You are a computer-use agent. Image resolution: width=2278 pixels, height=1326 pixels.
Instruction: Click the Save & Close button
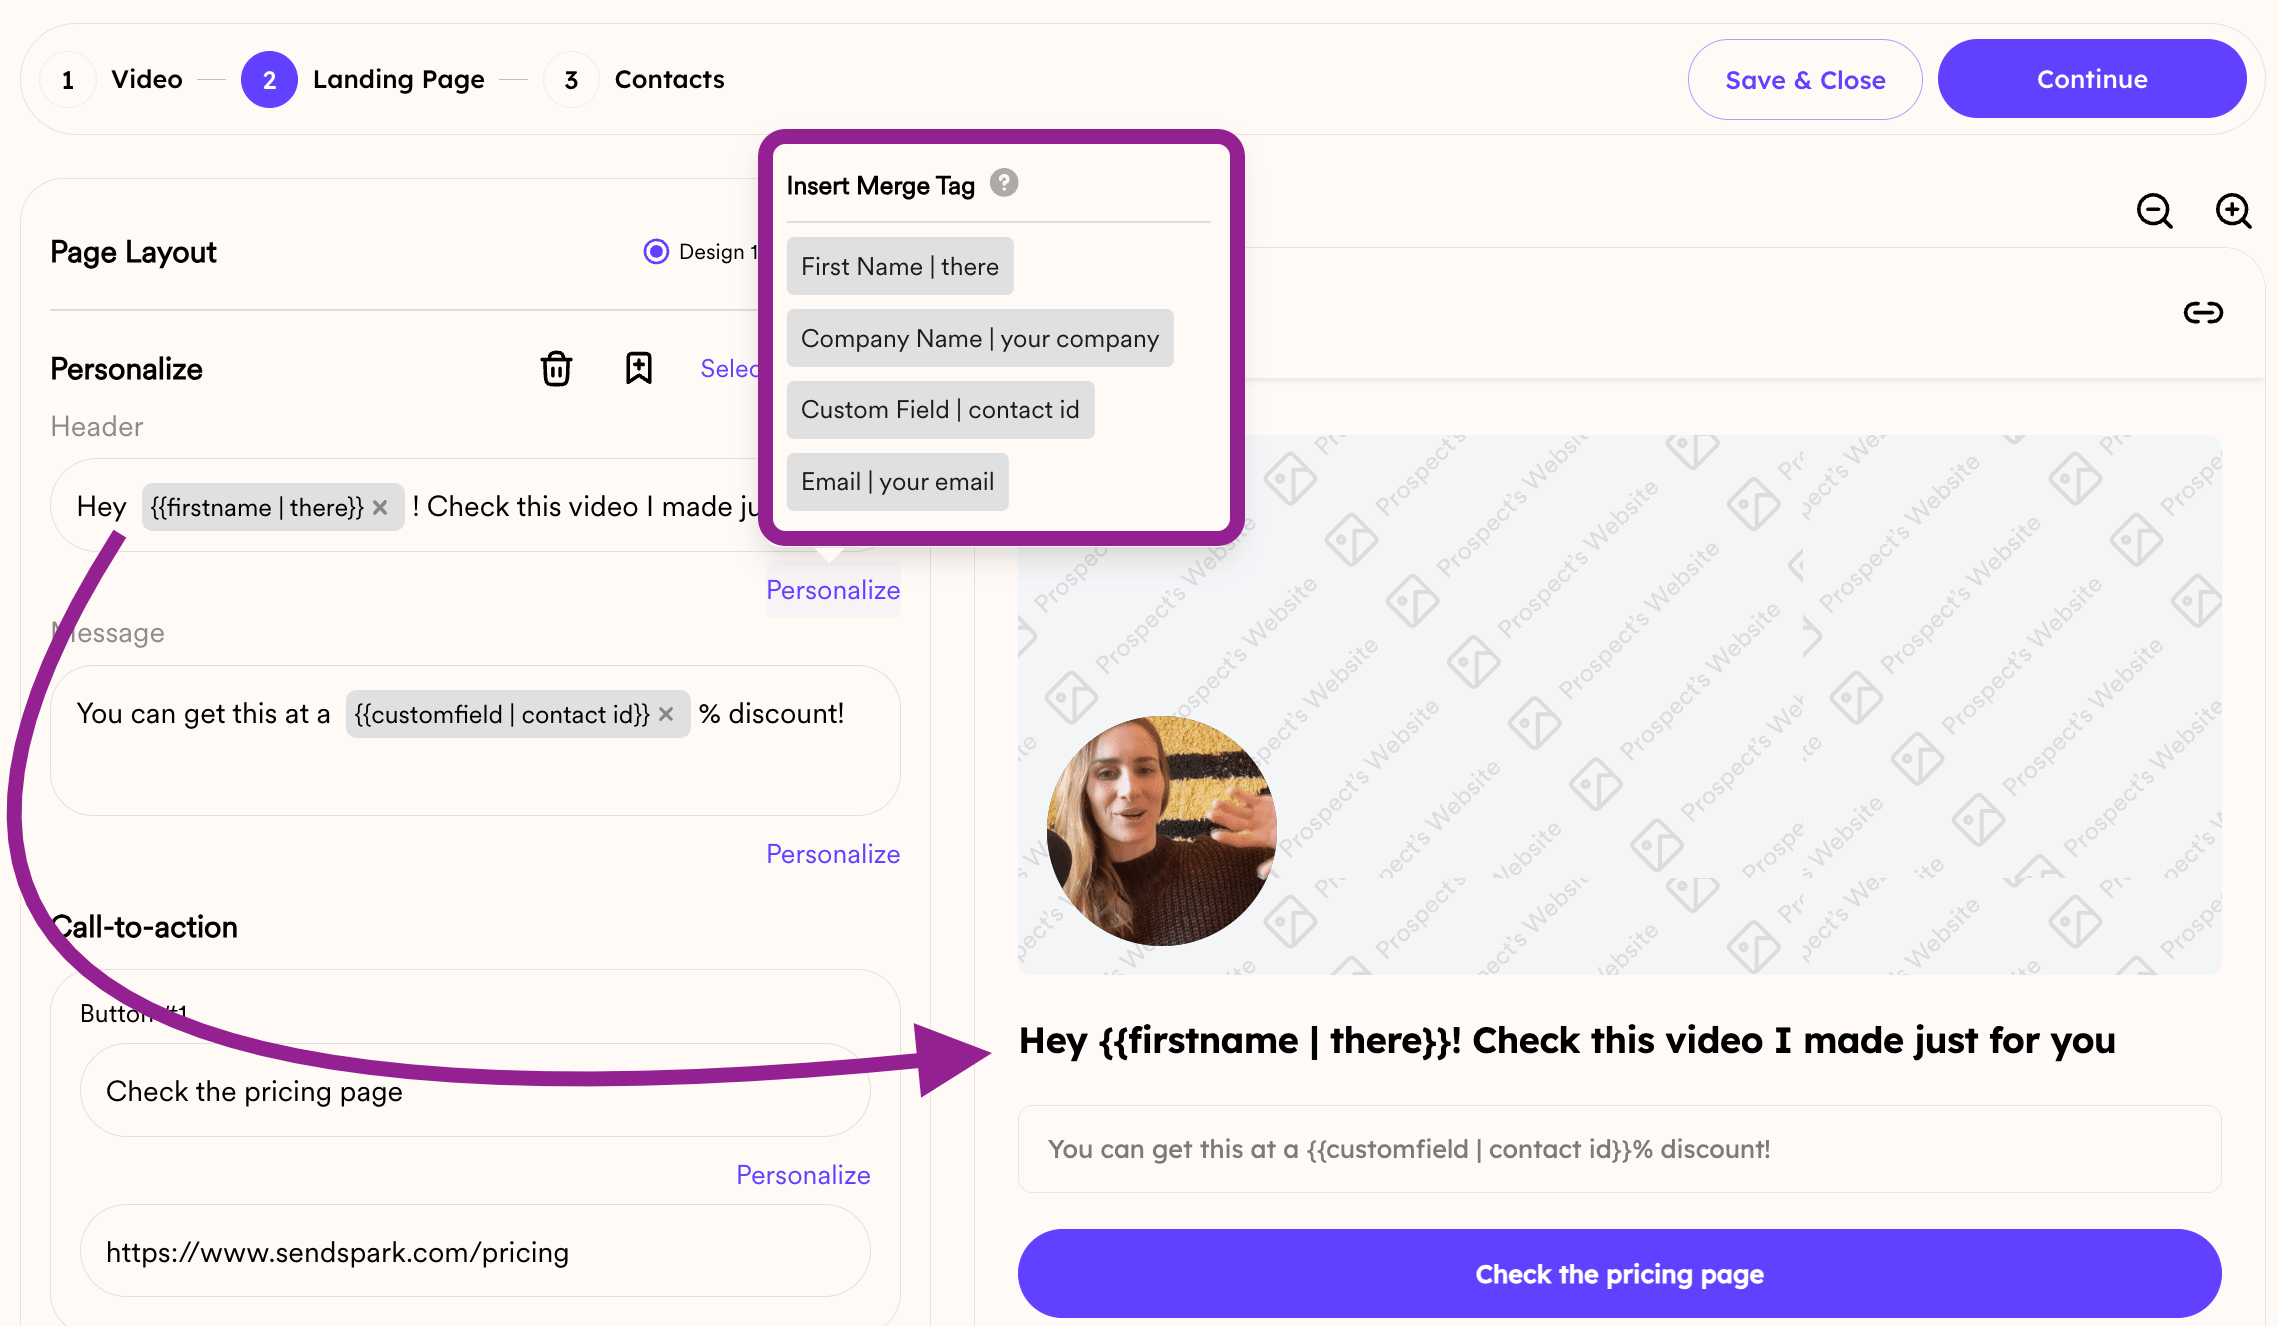coord(1805,79)
